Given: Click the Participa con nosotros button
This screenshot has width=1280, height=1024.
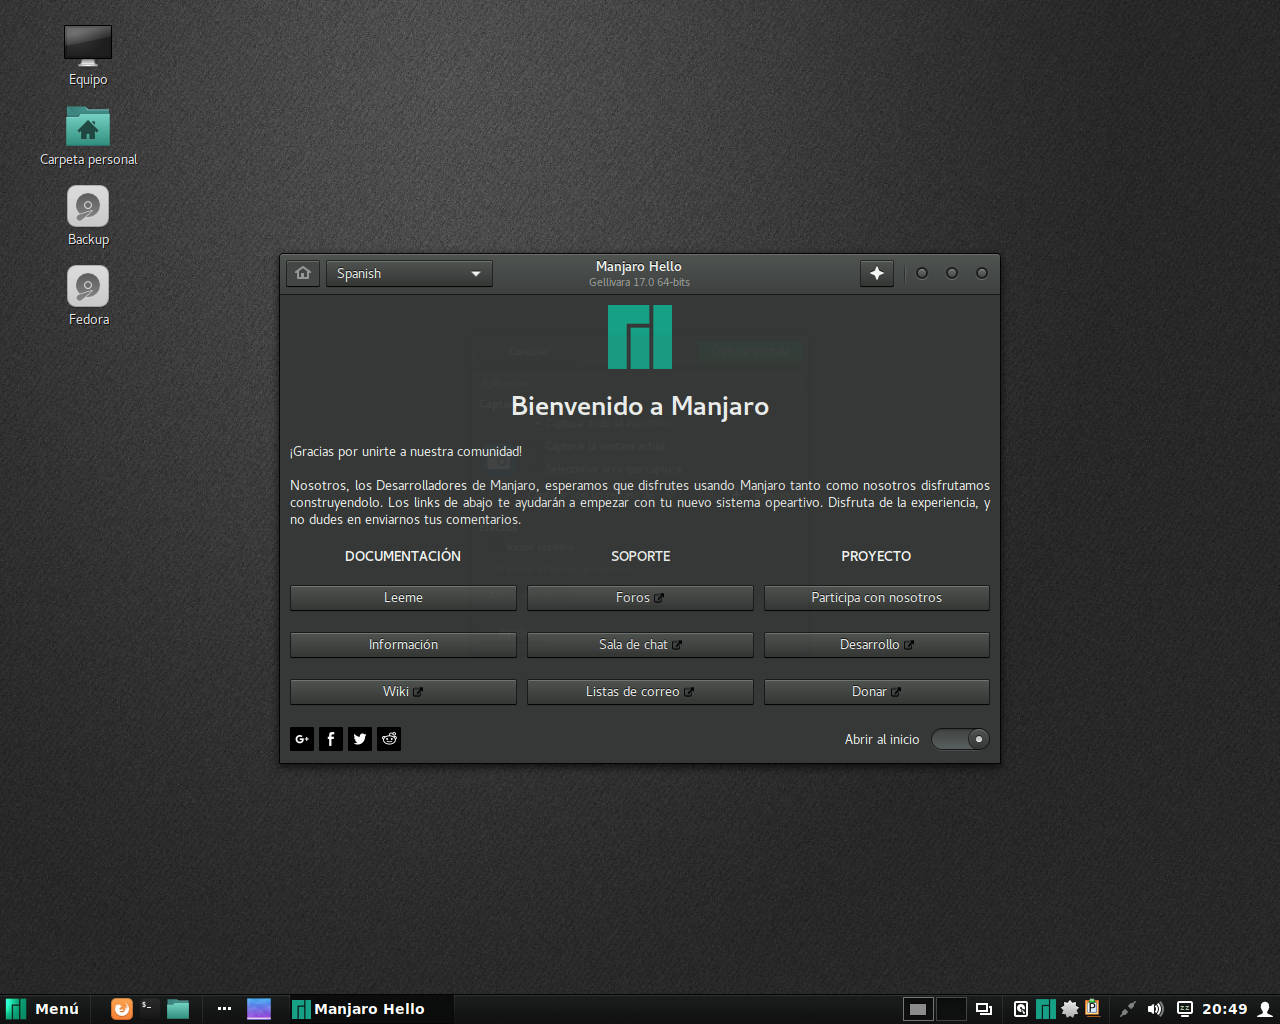Looking at the screenshot, I should pyautogui.click(x=877, y=598).
